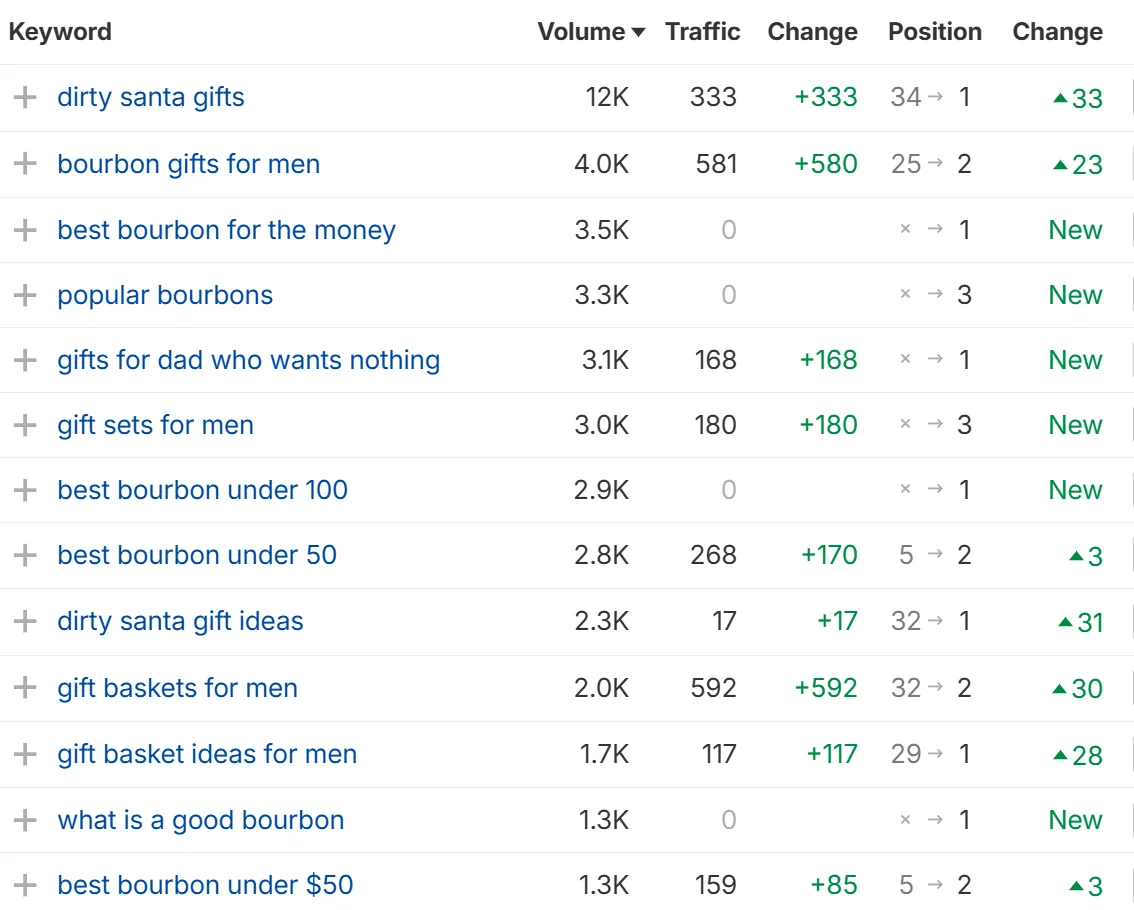Open the 'popular bourbons' keyword link
1134x910 pixels.
coord(165,295)
